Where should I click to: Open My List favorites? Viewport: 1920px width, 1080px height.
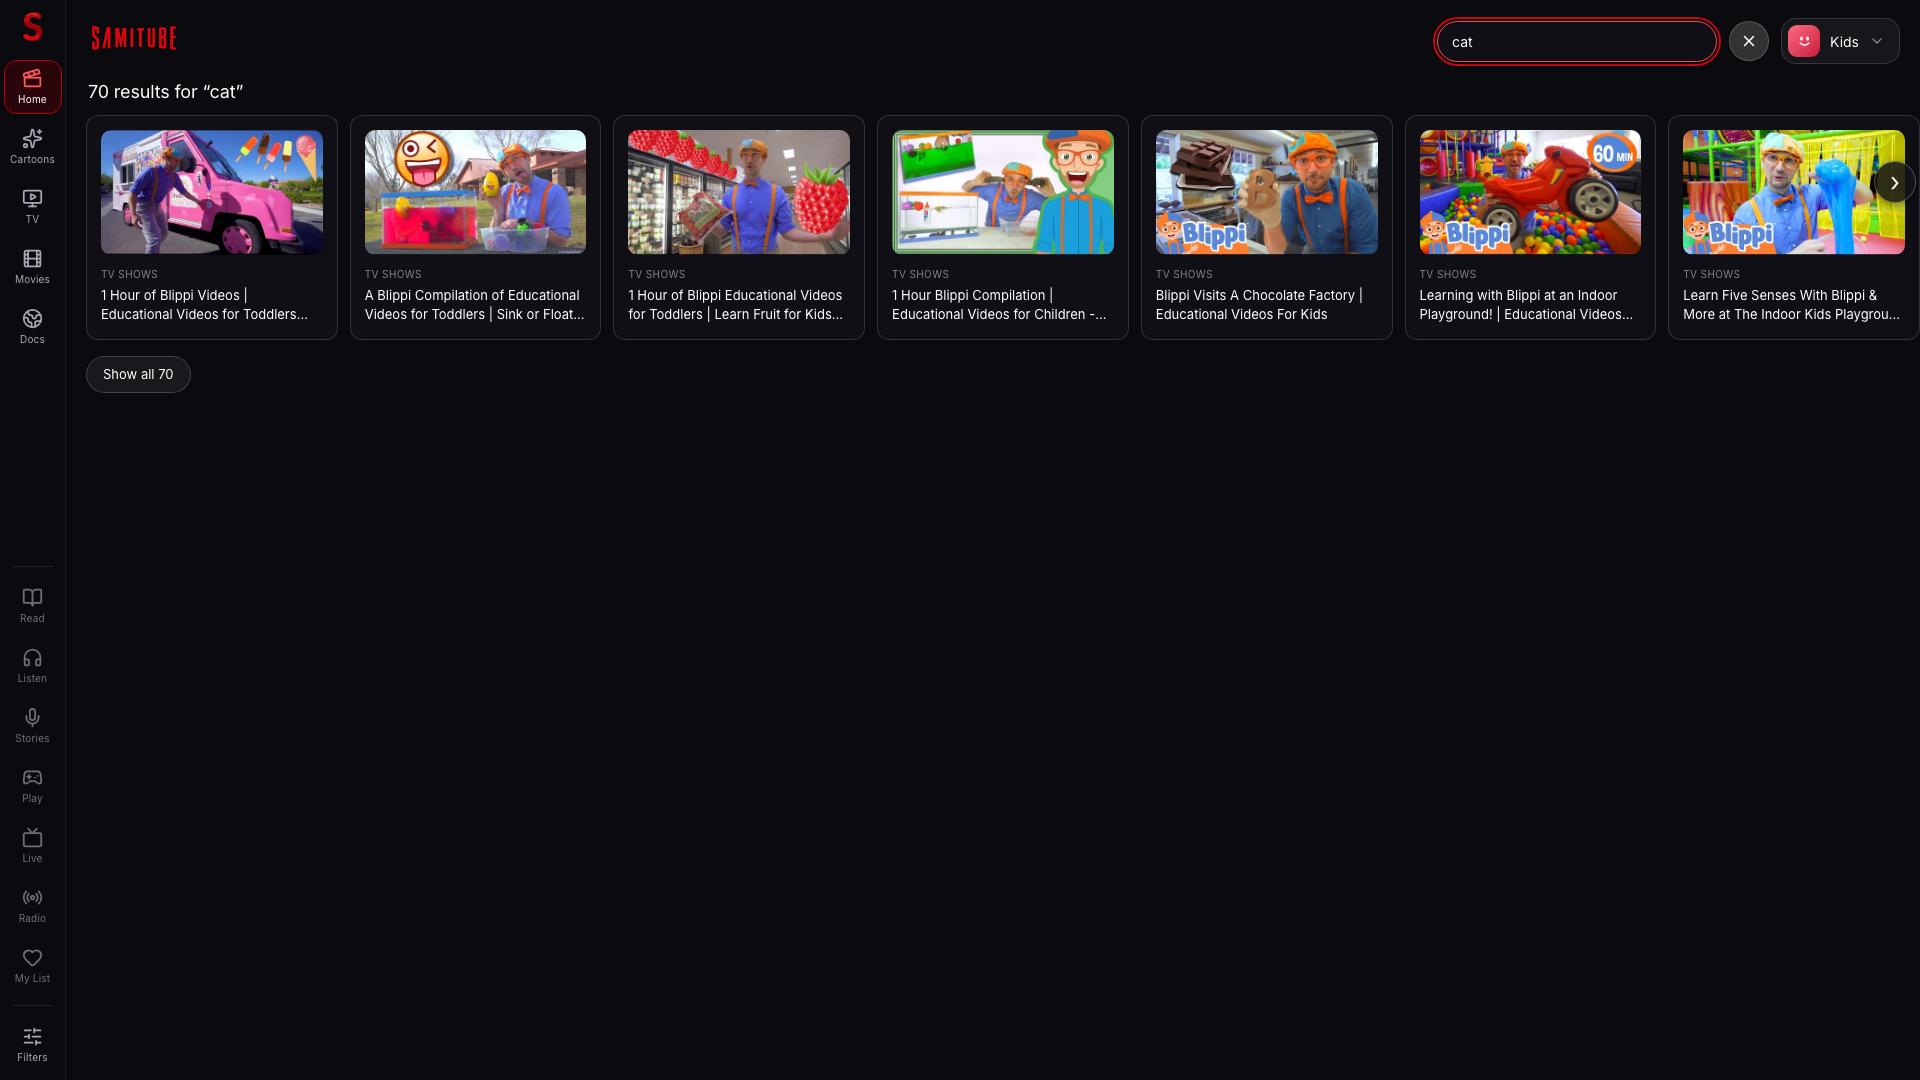click(x=32, y=966)
